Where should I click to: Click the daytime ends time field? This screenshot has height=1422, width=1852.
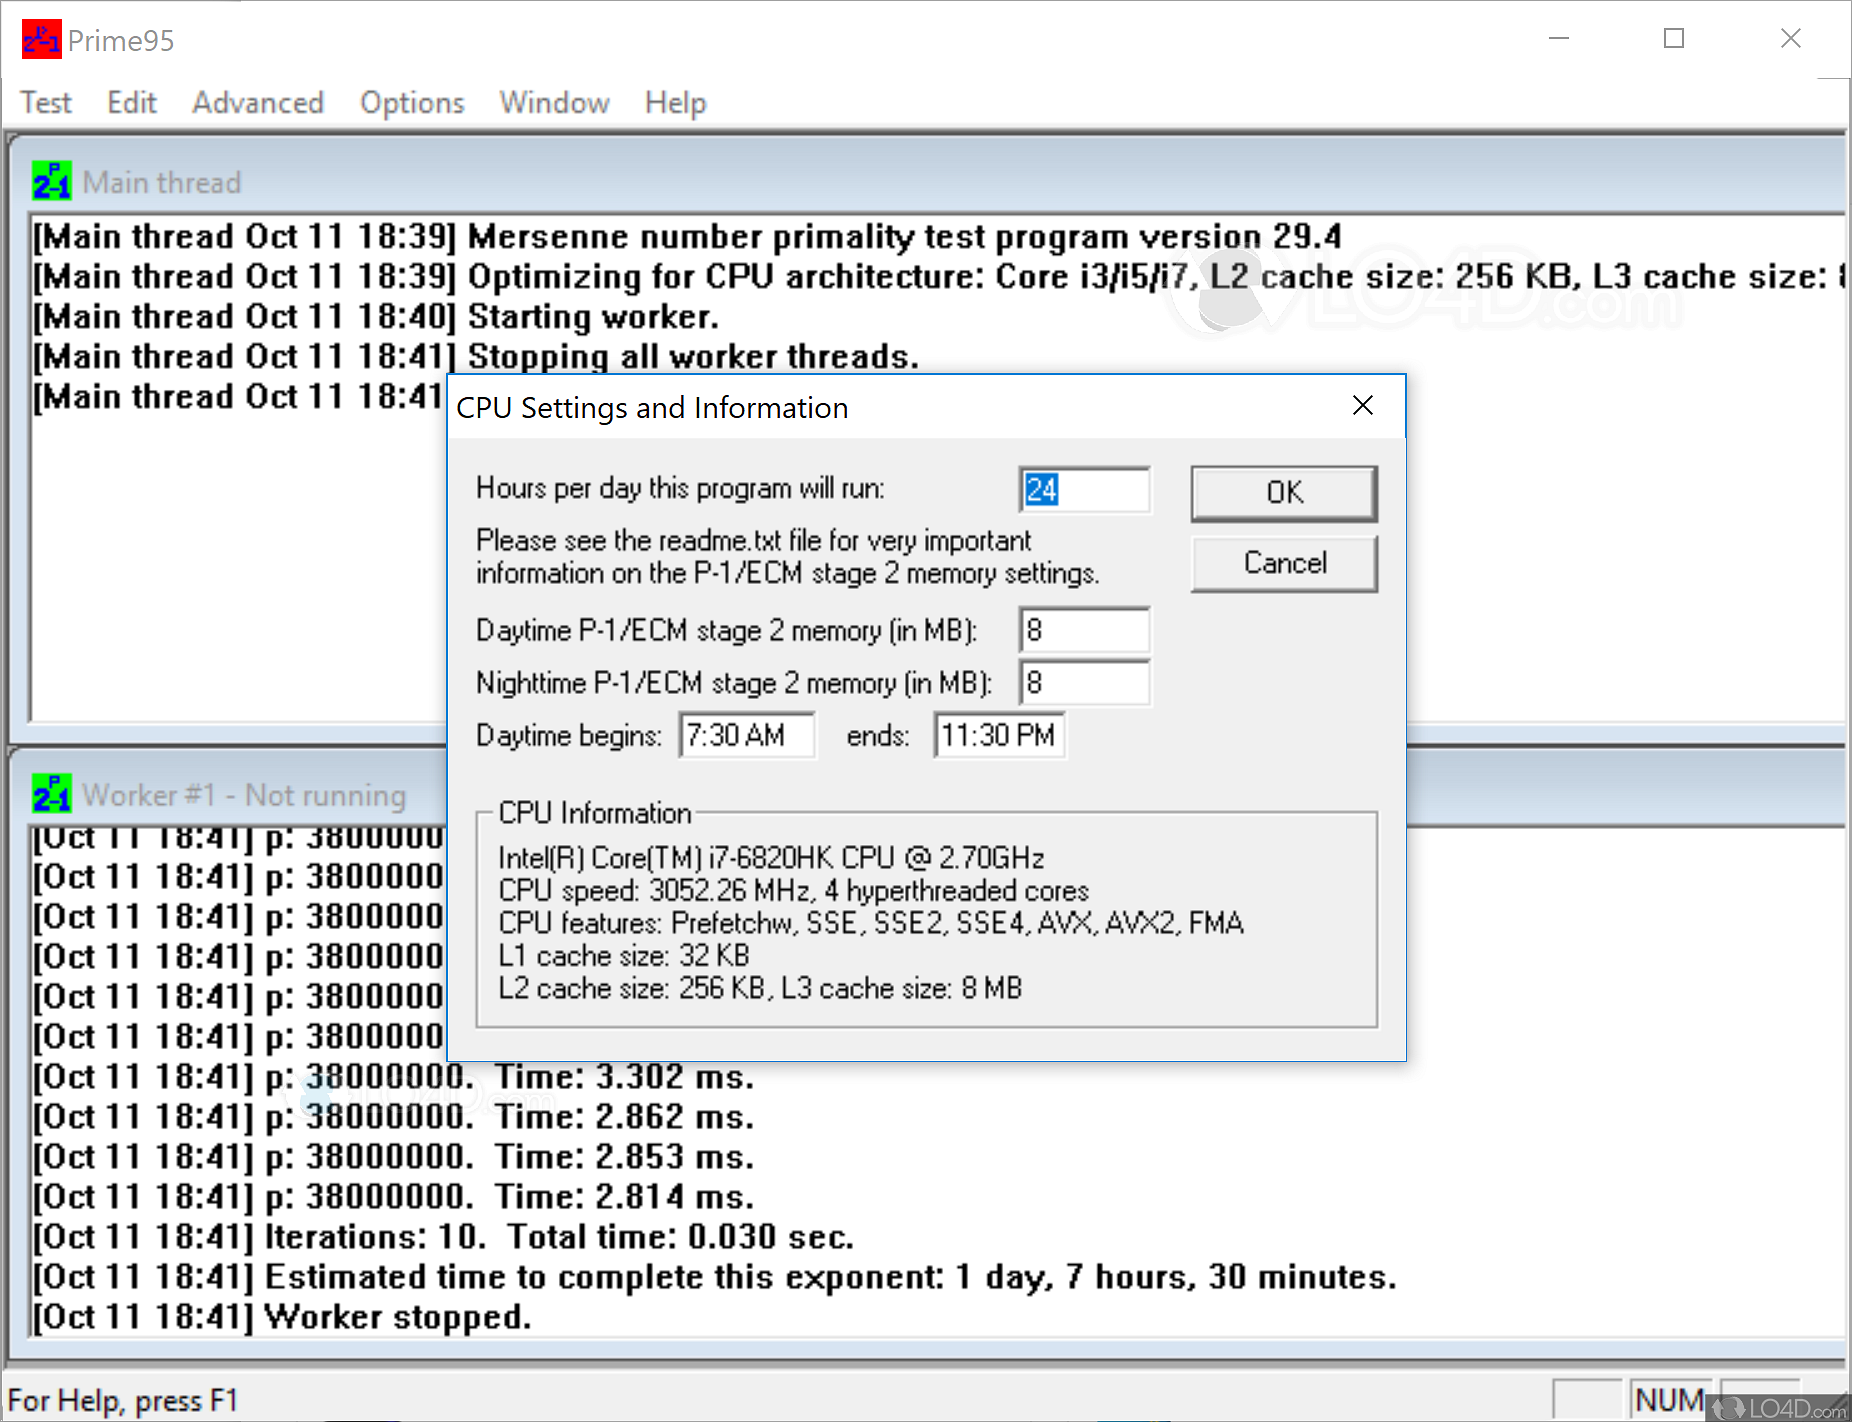point(998,736)
